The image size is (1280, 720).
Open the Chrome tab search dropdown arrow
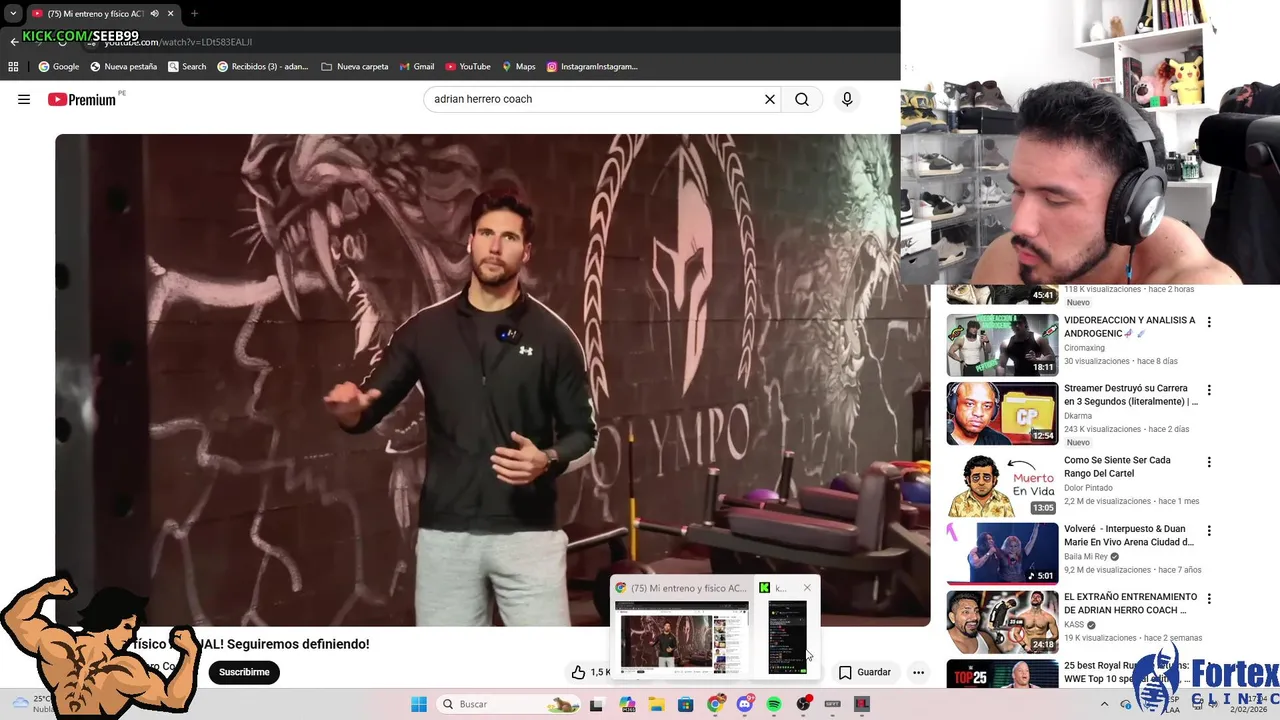coord(13,13)
